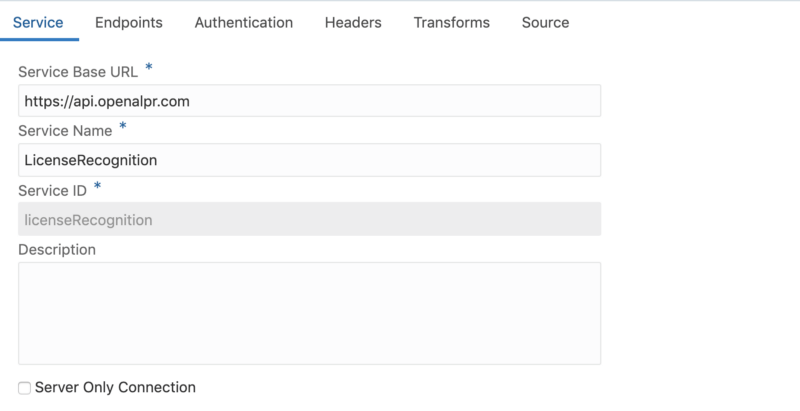Image resolution: width=800 pixels, height=411 pixels.
Task: Select the Service tab
Action: 39,22
